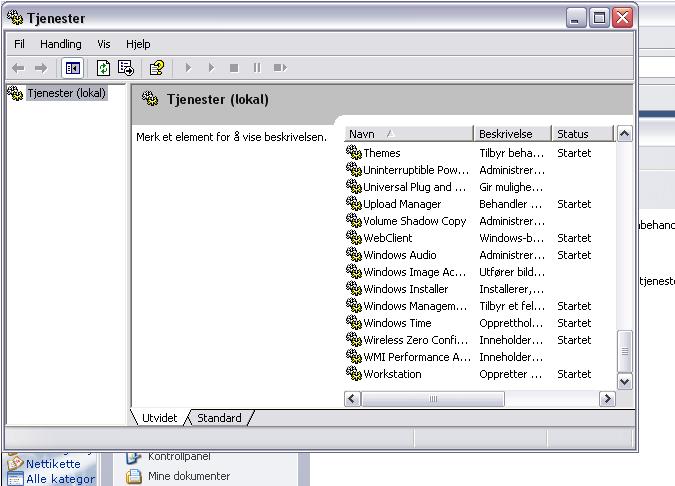The height and width of the screenshot is (486, 675).
Task: Click the Tjenester title bar gear icon
Action: (x=15, y=18)
